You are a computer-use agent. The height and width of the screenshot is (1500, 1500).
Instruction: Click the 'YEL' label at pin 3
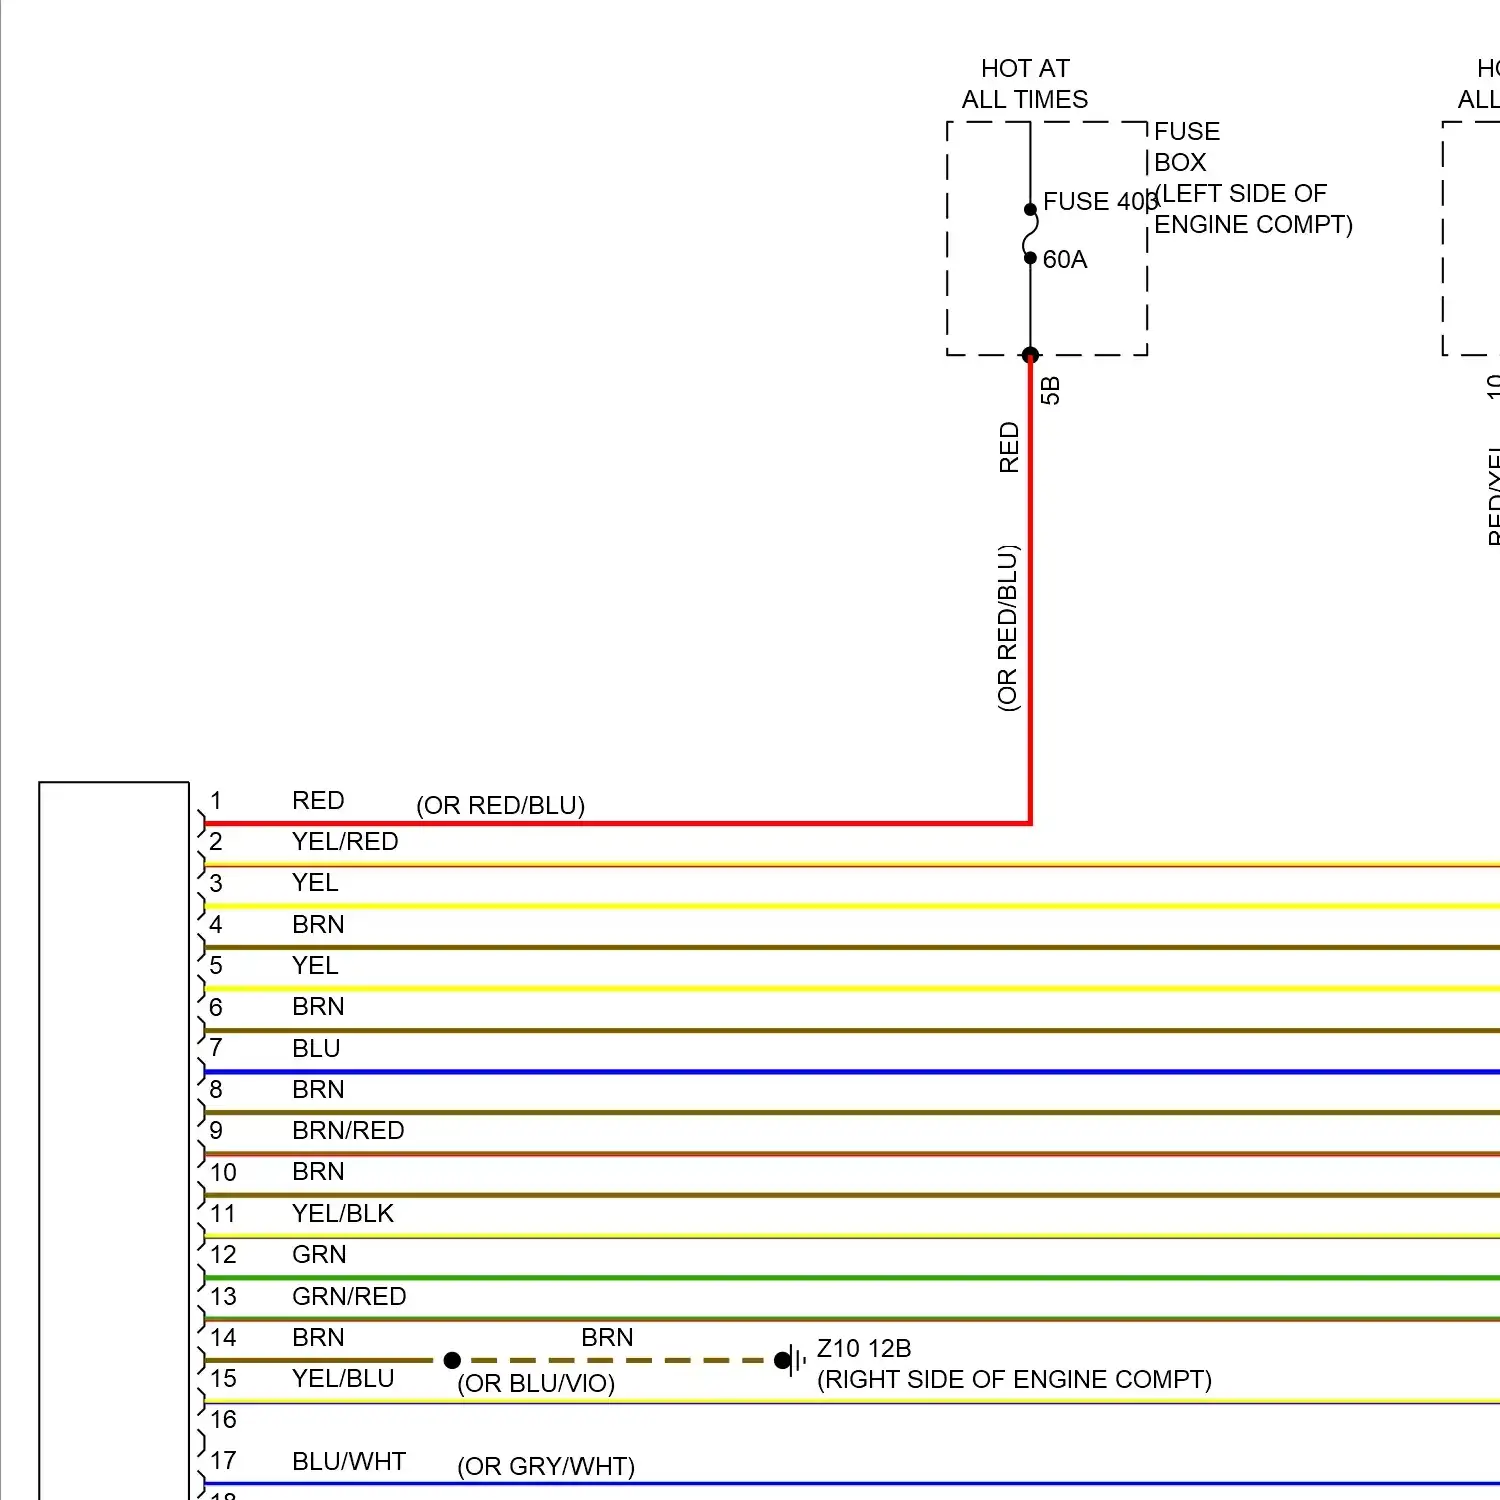[x=315, y=882]
